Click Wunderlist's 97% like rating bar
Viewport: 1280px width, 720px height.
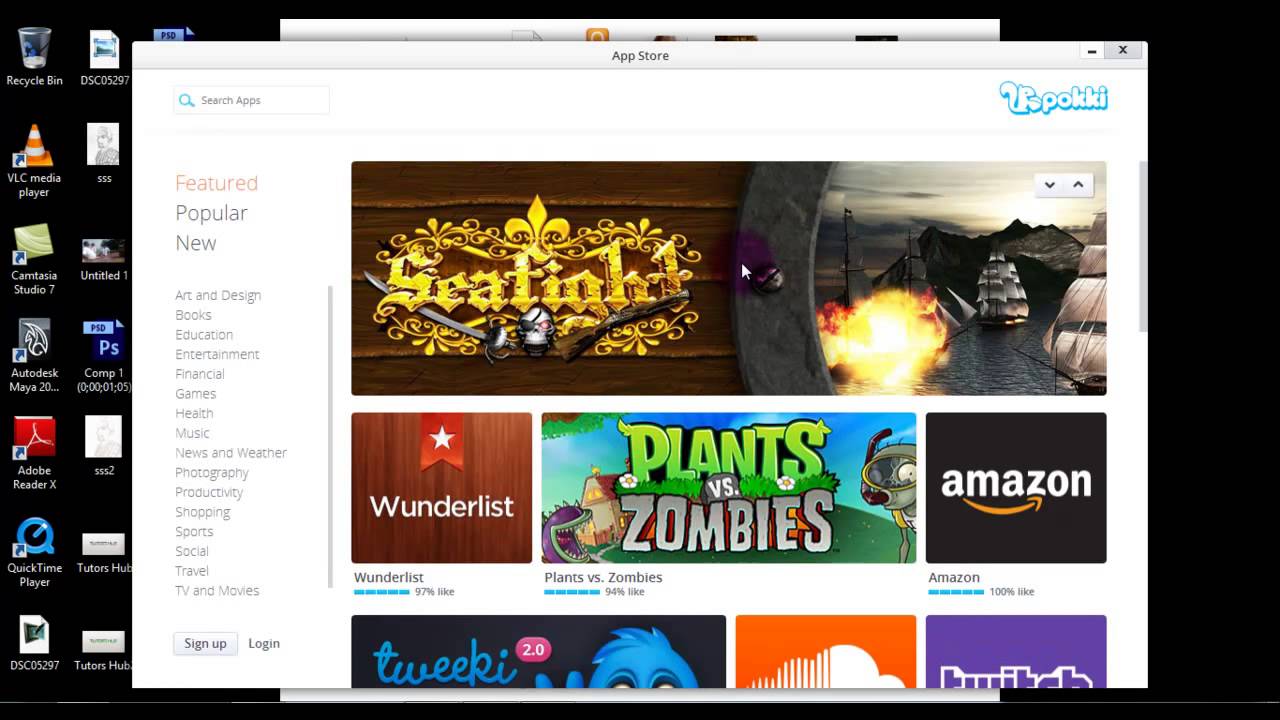(x=381, y=592)
